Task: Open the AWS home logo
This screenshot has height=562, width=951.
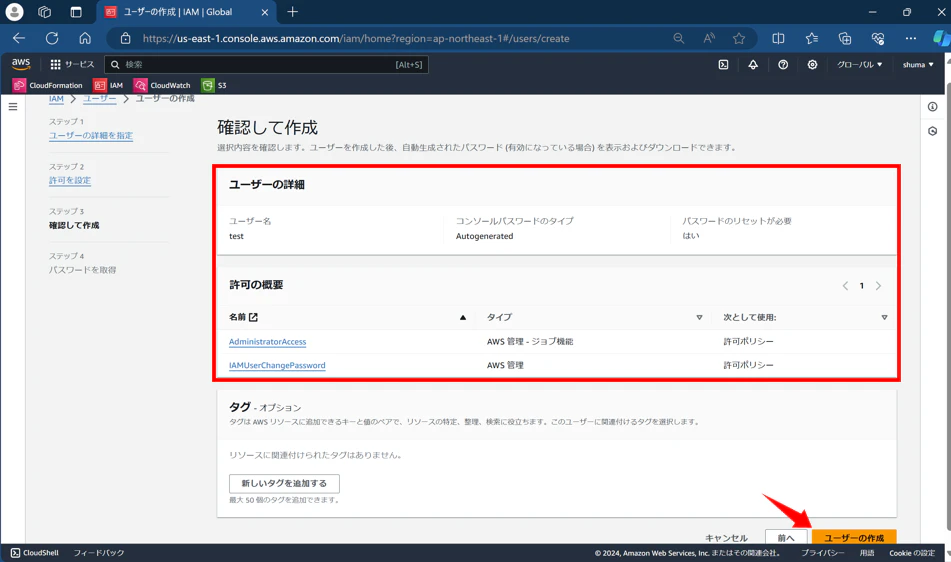Action: pos(21,64)
